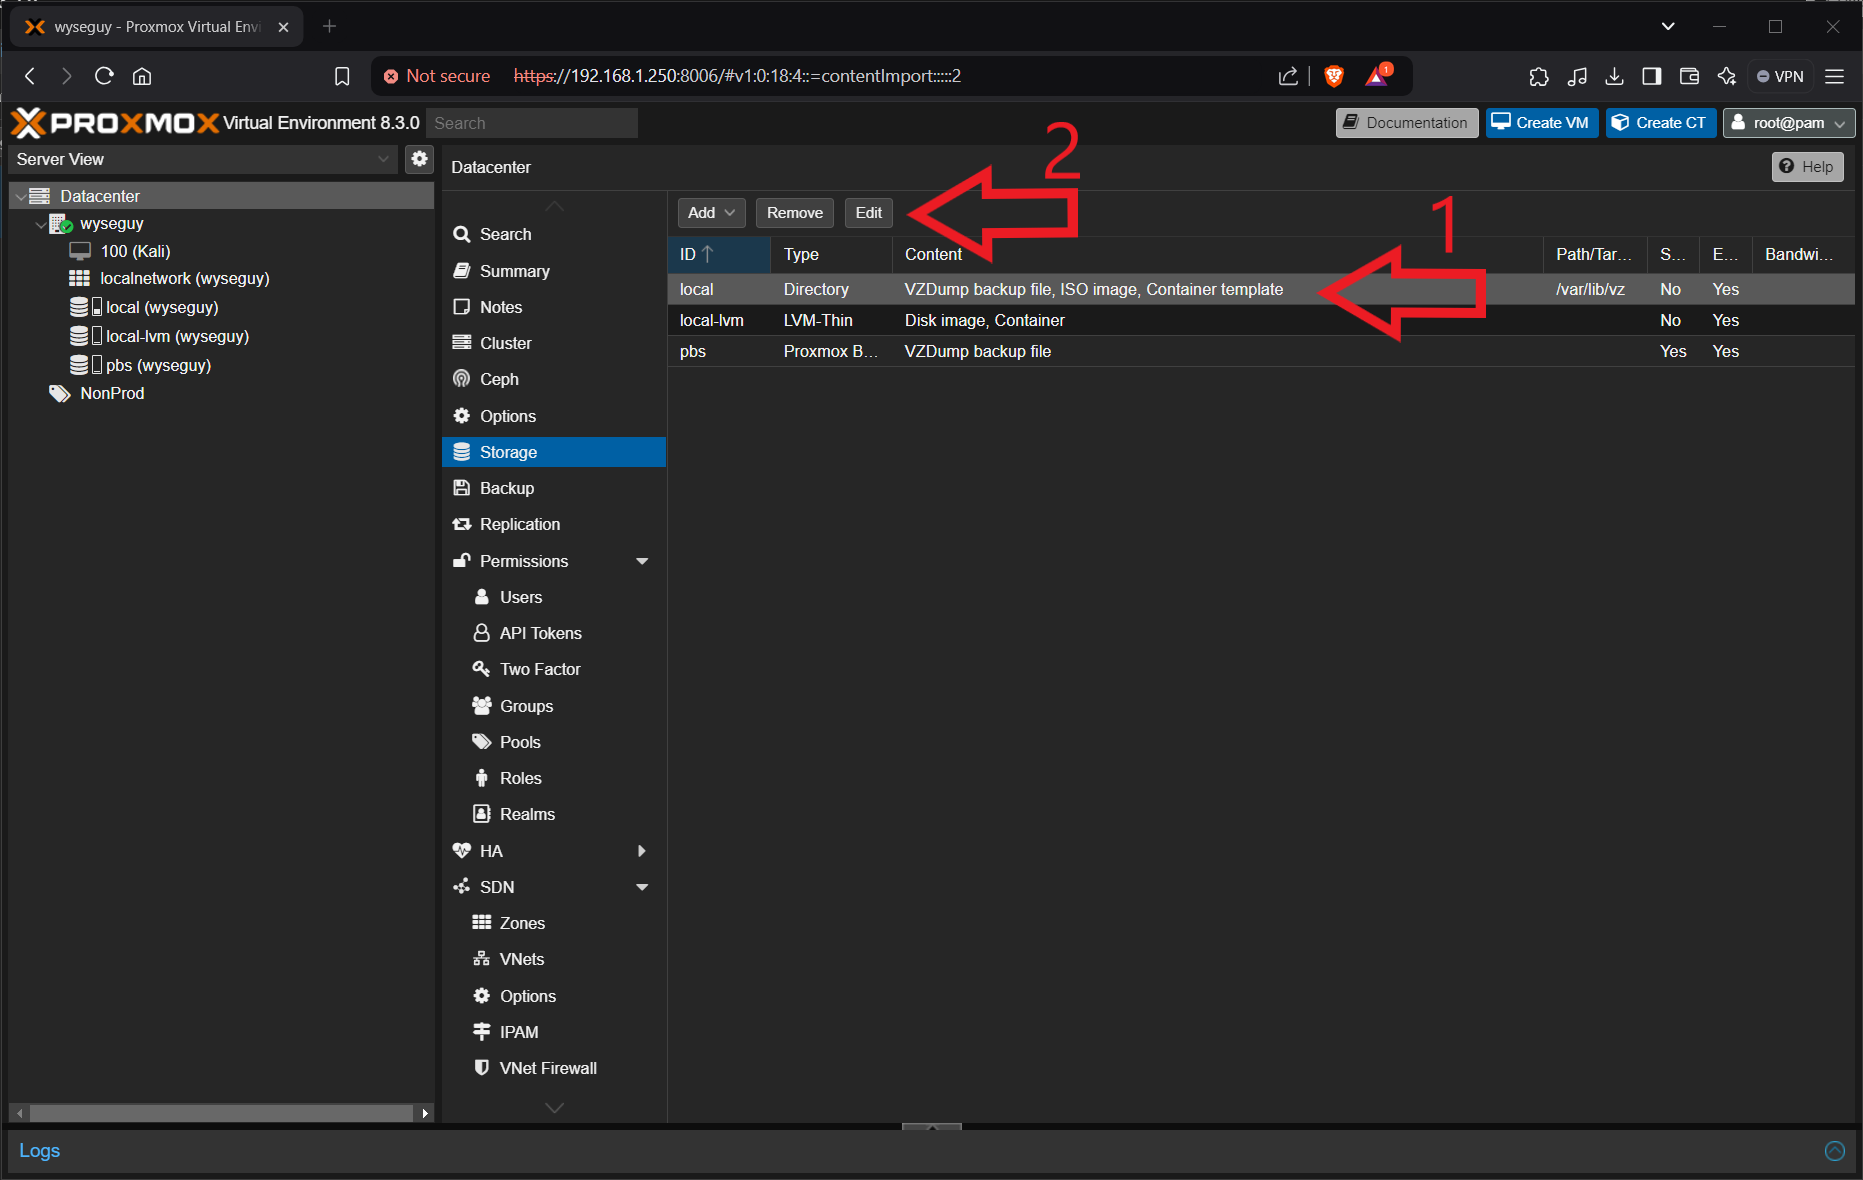Viewport: 1863px width, 1180px height.
Task: Open the Add storage dropdown
Action: pos(712,213)
